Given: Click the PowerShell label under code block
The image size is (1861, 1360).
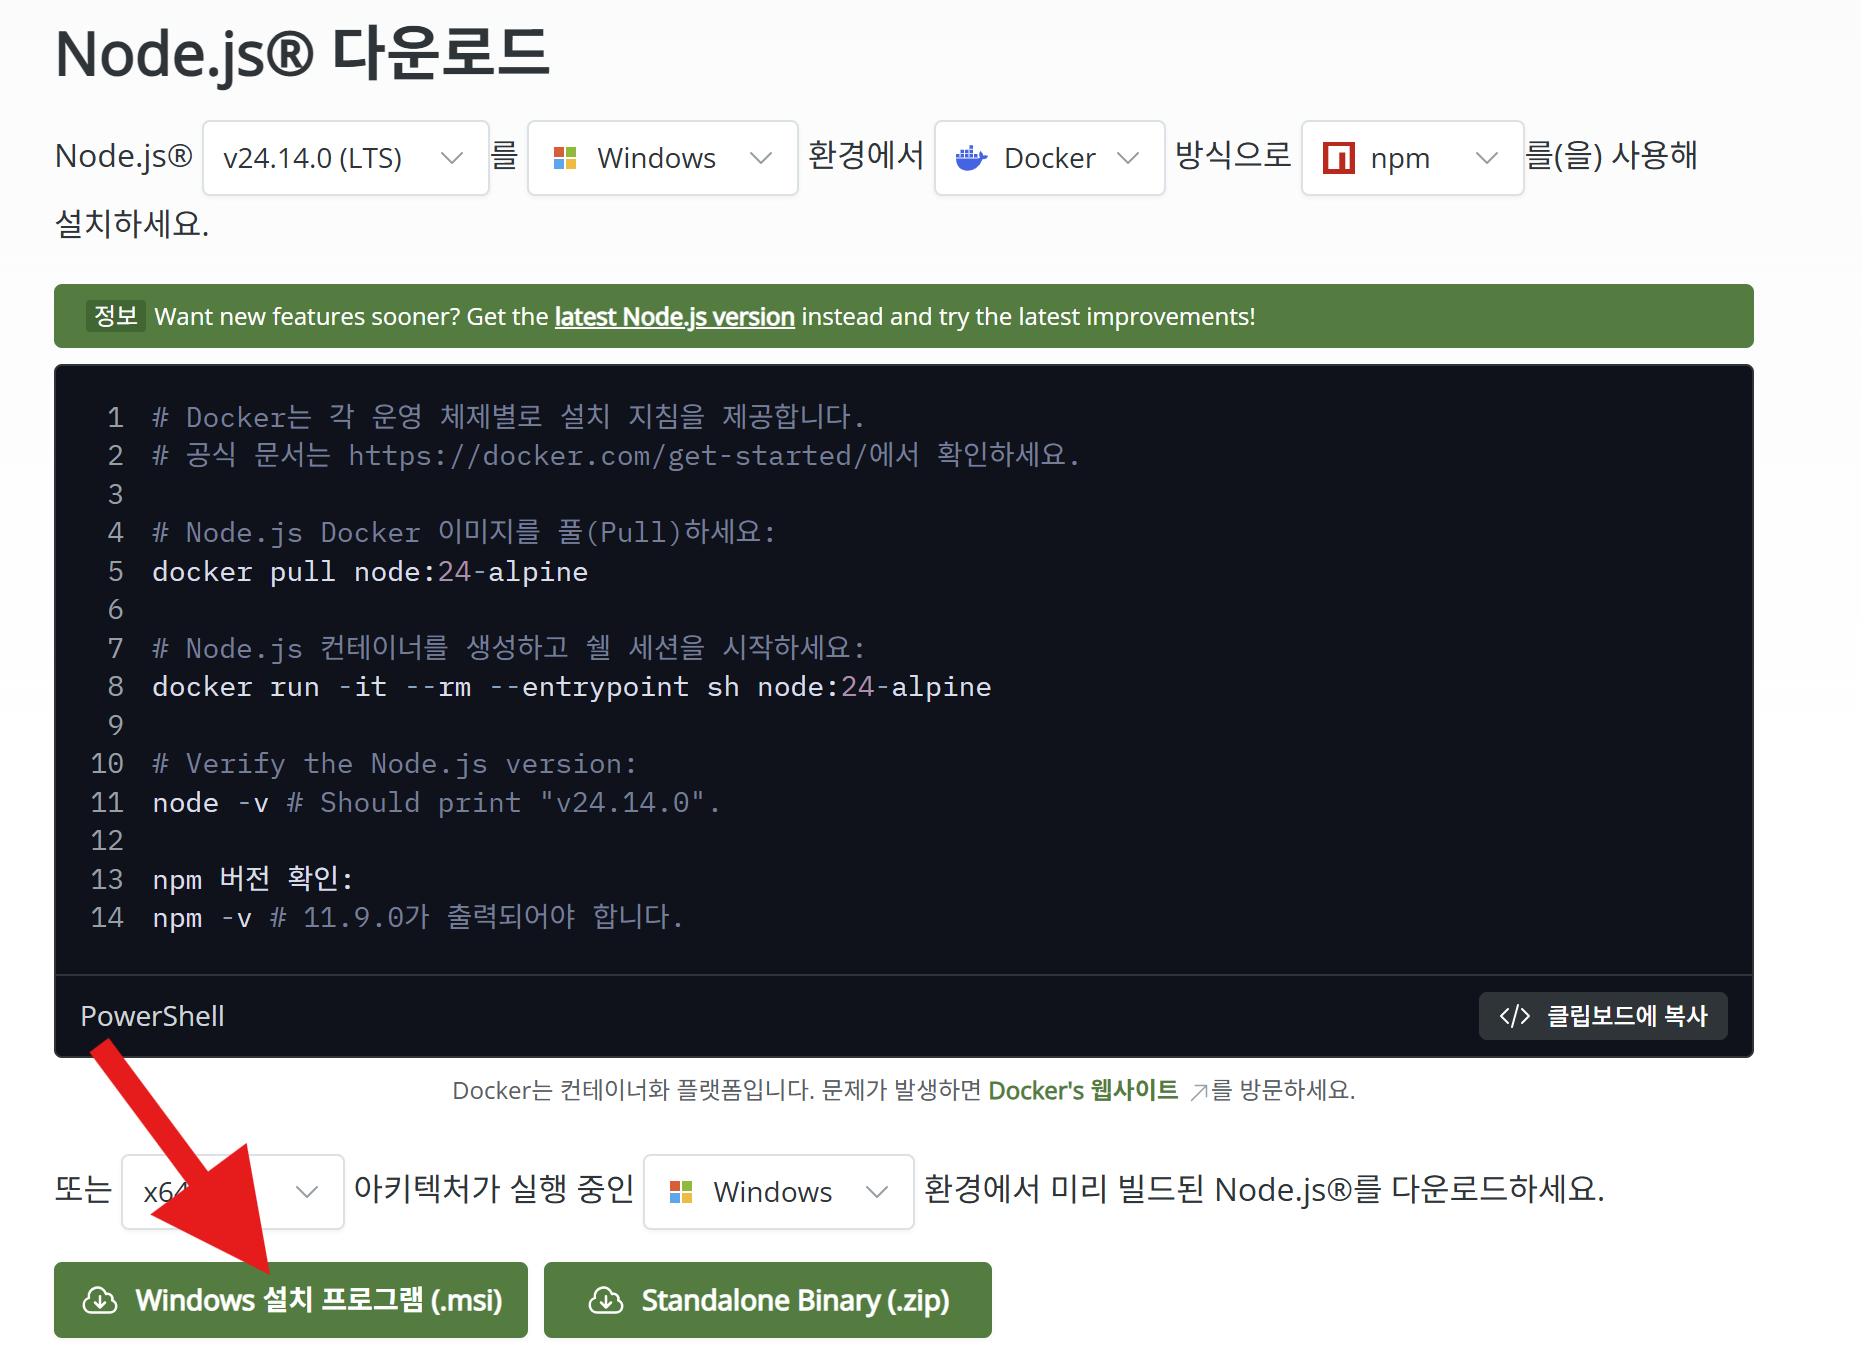Looking at the screenshot, I should point(152,1016).
